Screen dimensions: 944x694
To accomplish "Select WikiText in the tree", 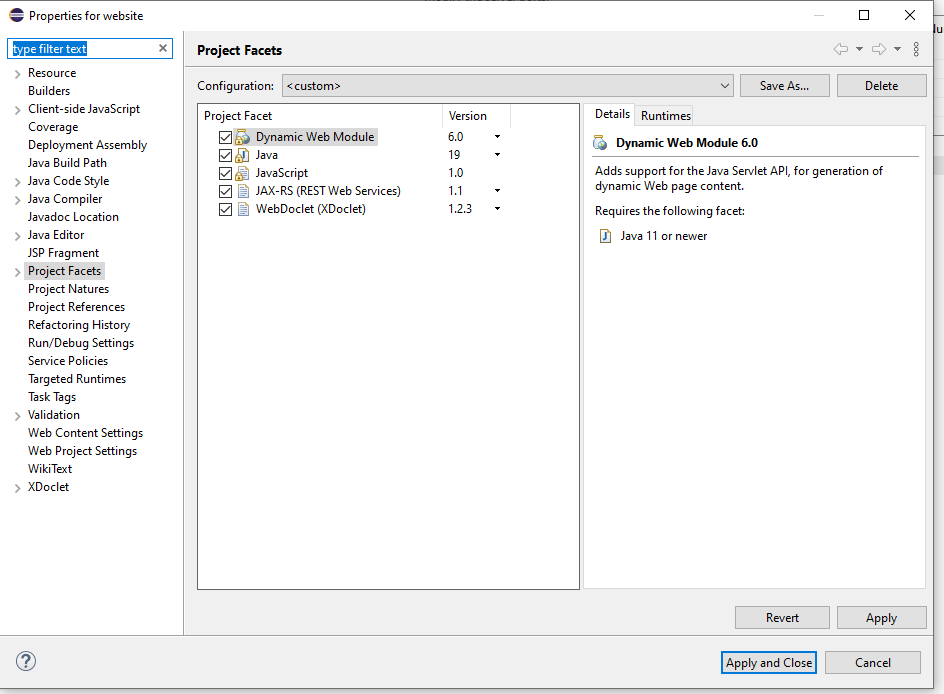I will (49, 469).
